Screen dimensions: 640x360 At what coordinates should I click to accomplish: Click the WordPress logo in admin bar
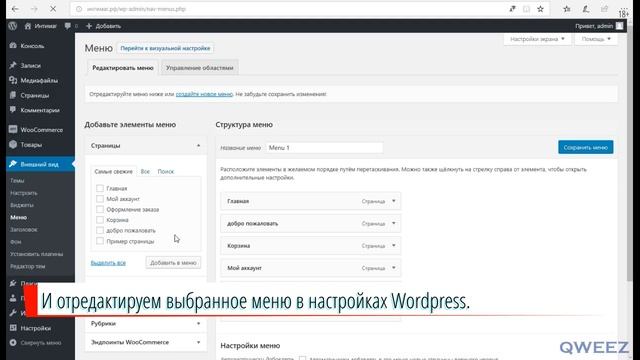[13, 26]
